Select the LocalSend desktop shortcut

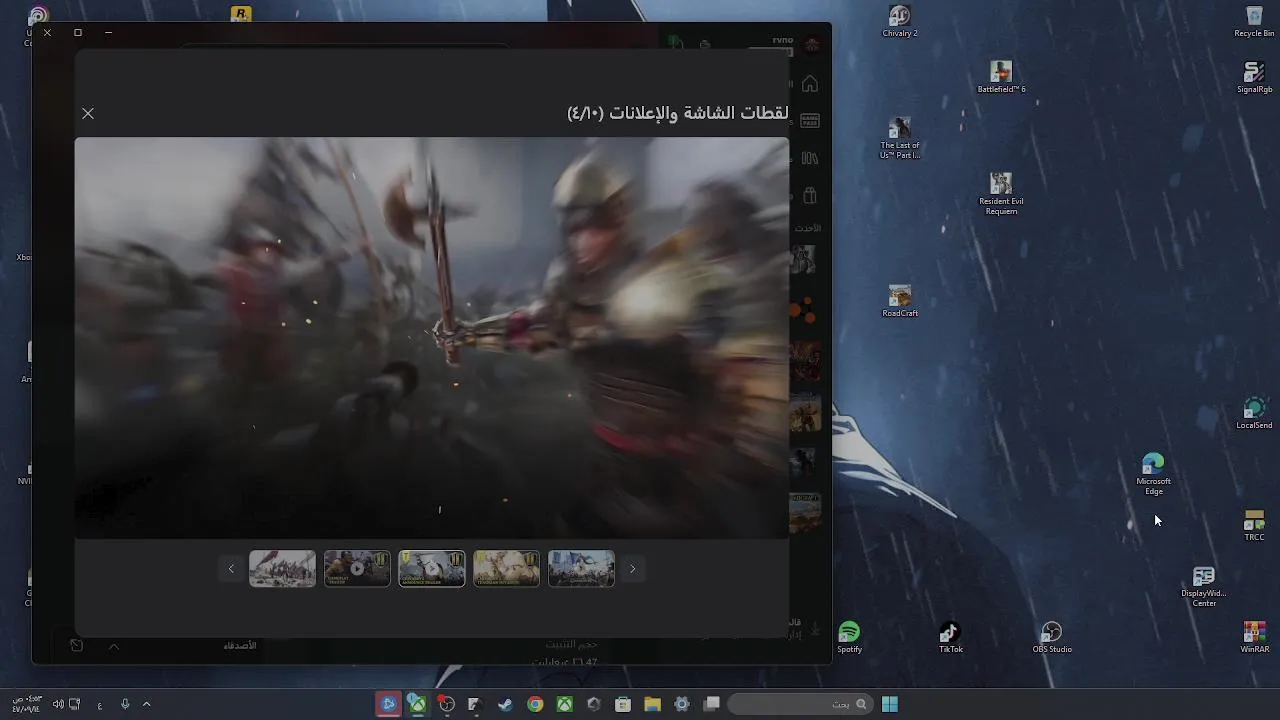tap(1254, 413)
